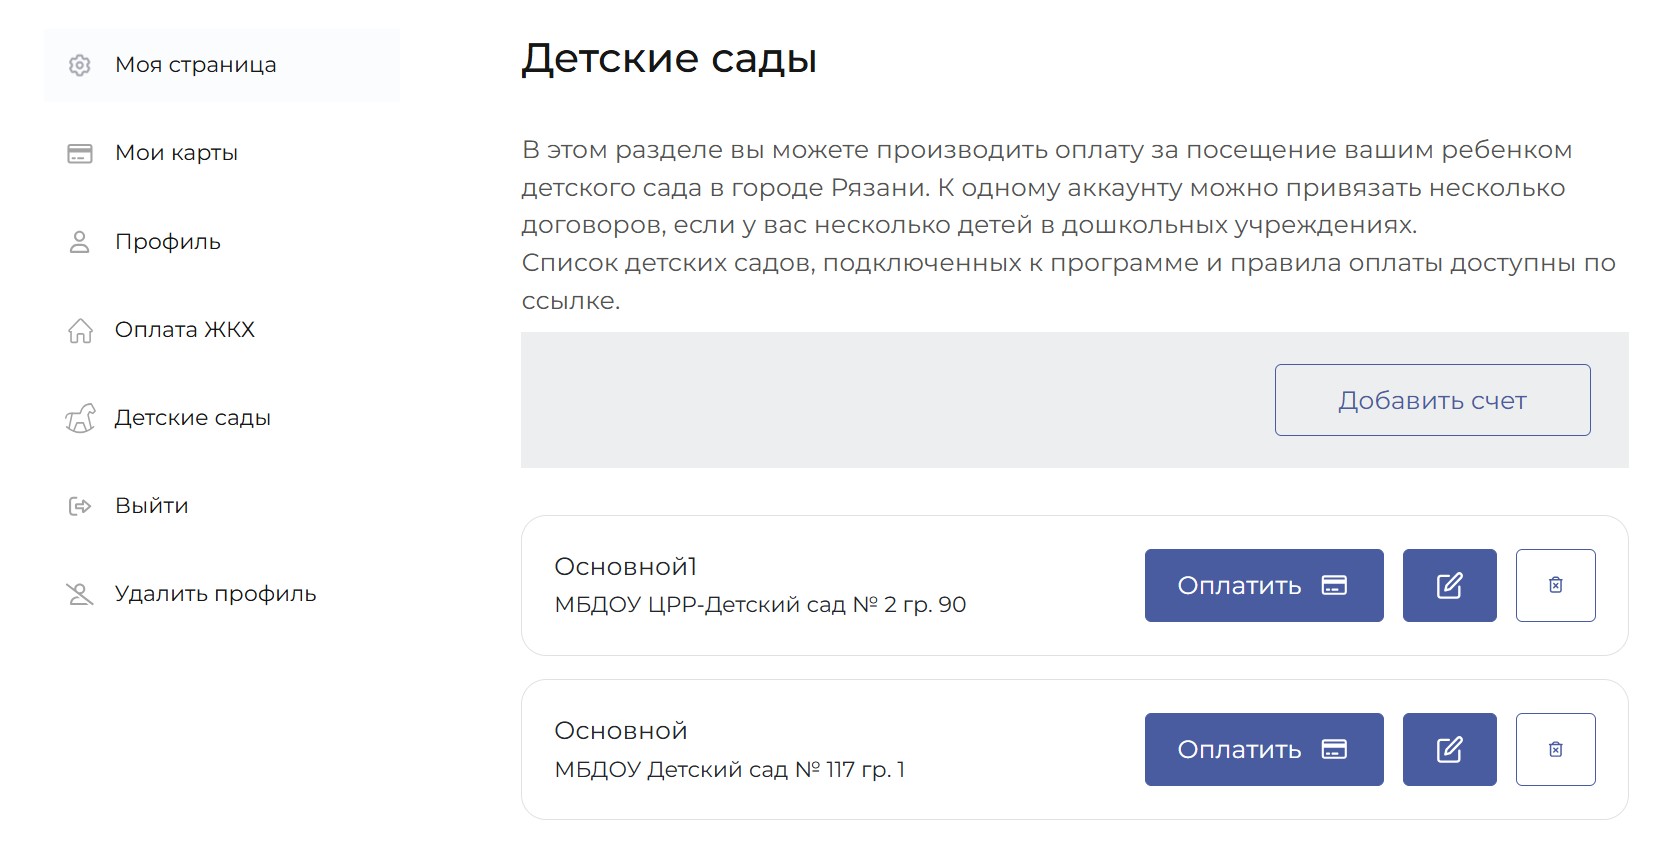Viewport: 1659px width, 864px height.
Task: Go to Мои карты section
Action: point(177,153)
